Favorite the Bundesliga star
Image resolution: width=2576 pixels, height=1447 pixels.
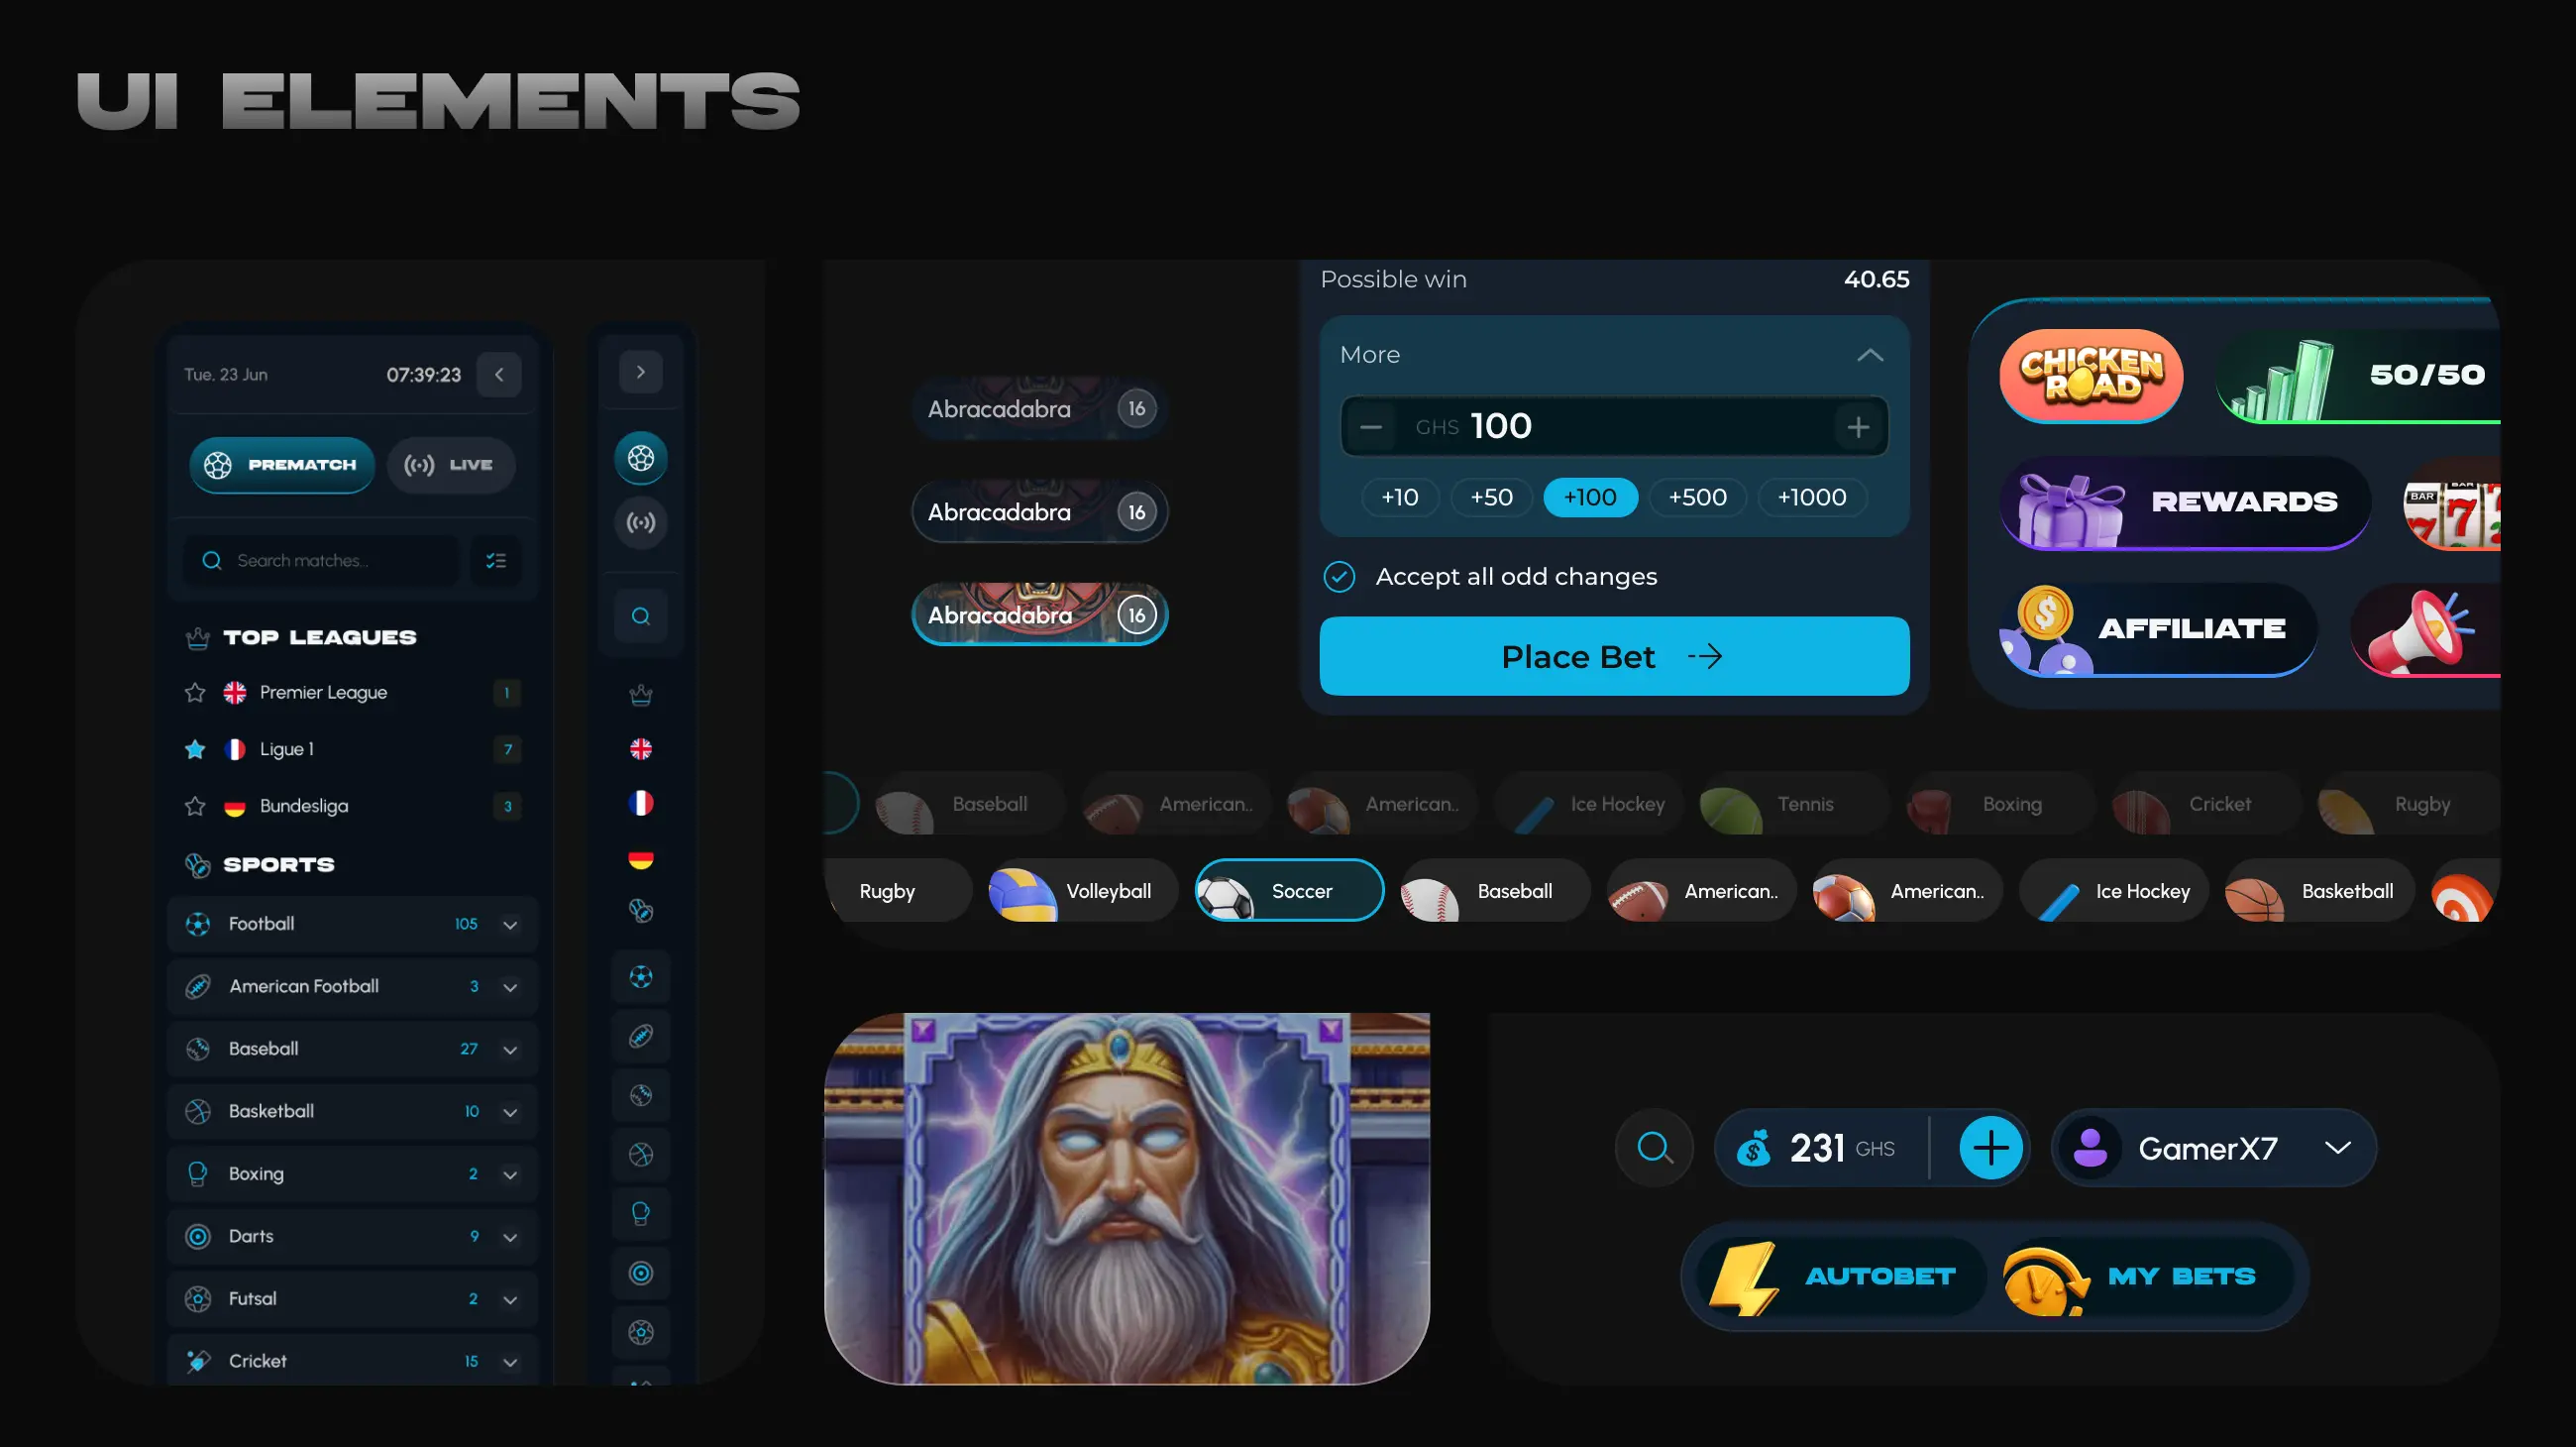[195, 806]
